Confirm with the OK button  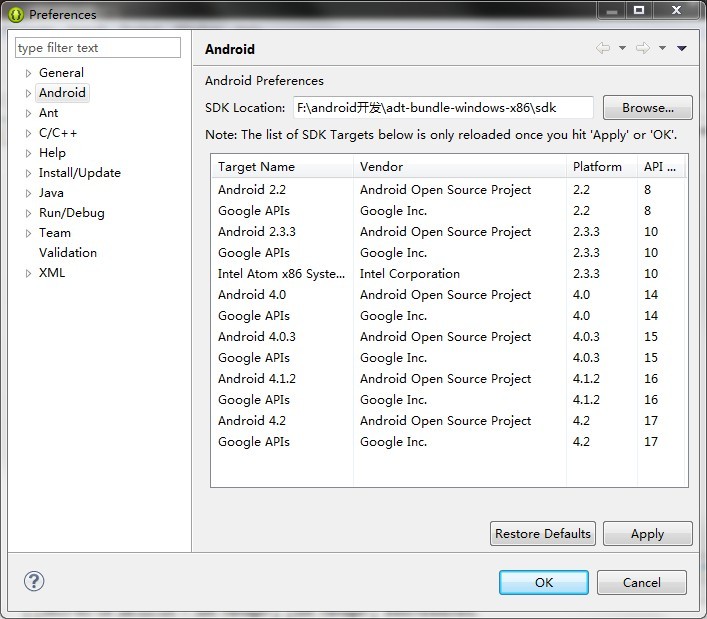544,582
